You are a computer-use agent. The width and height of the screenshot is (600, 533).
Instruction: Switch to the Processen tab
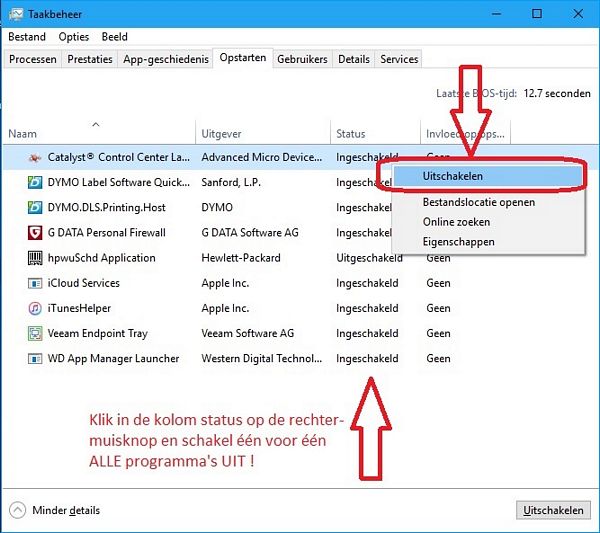pyautogui.click(x=33, y=59)
